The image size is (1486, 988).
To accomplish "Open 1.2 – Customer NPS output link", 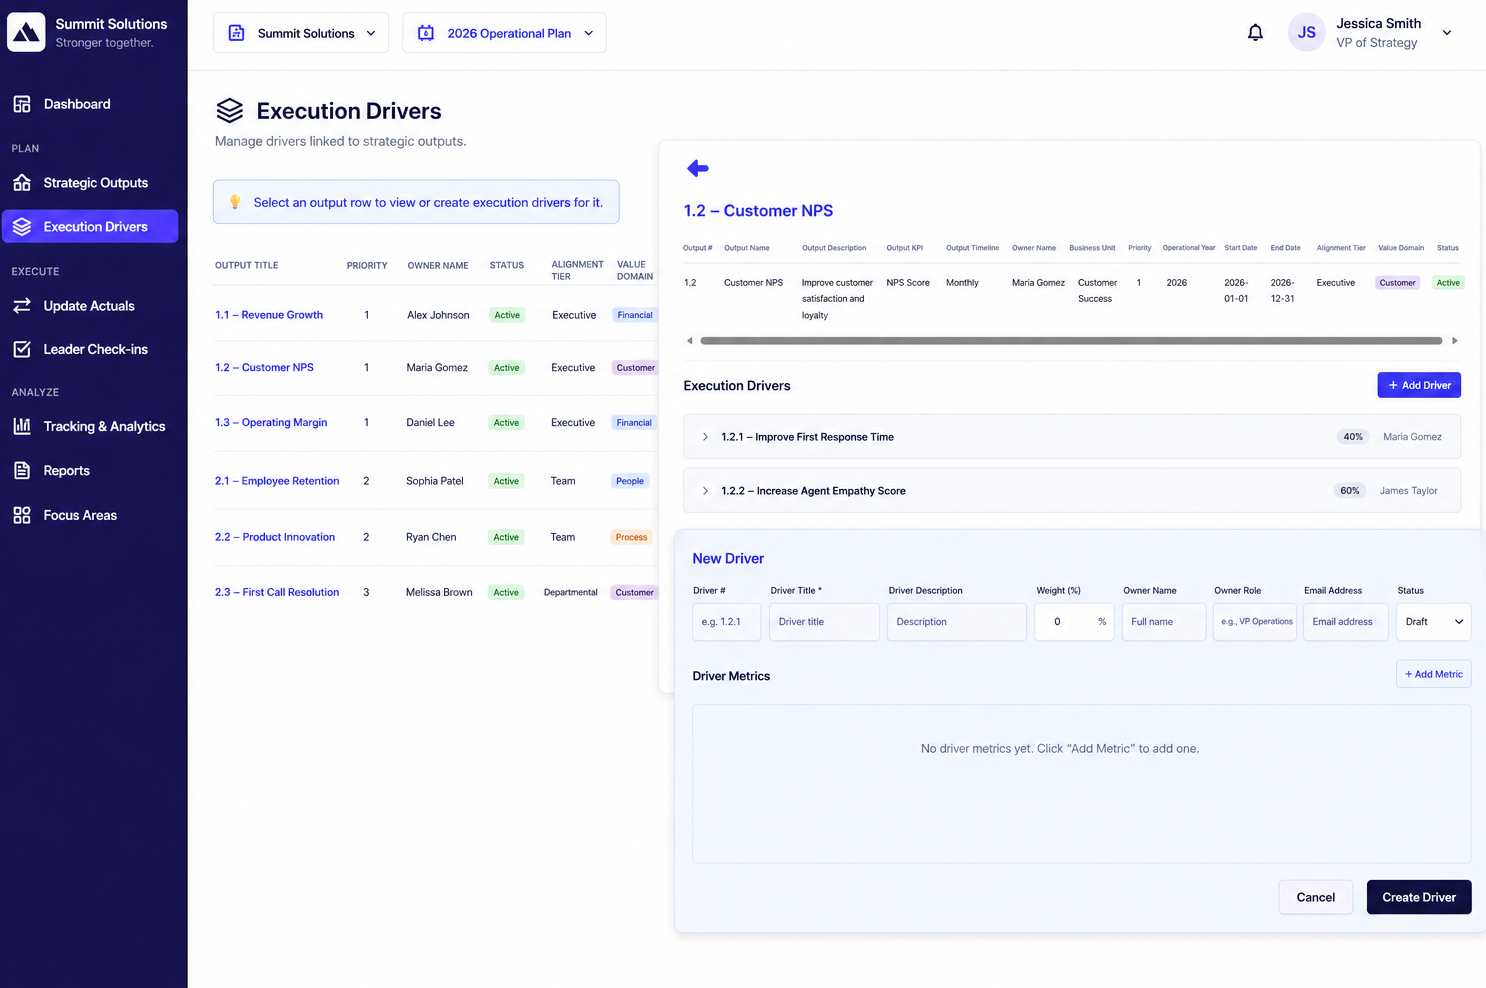I will coord(264,368).
